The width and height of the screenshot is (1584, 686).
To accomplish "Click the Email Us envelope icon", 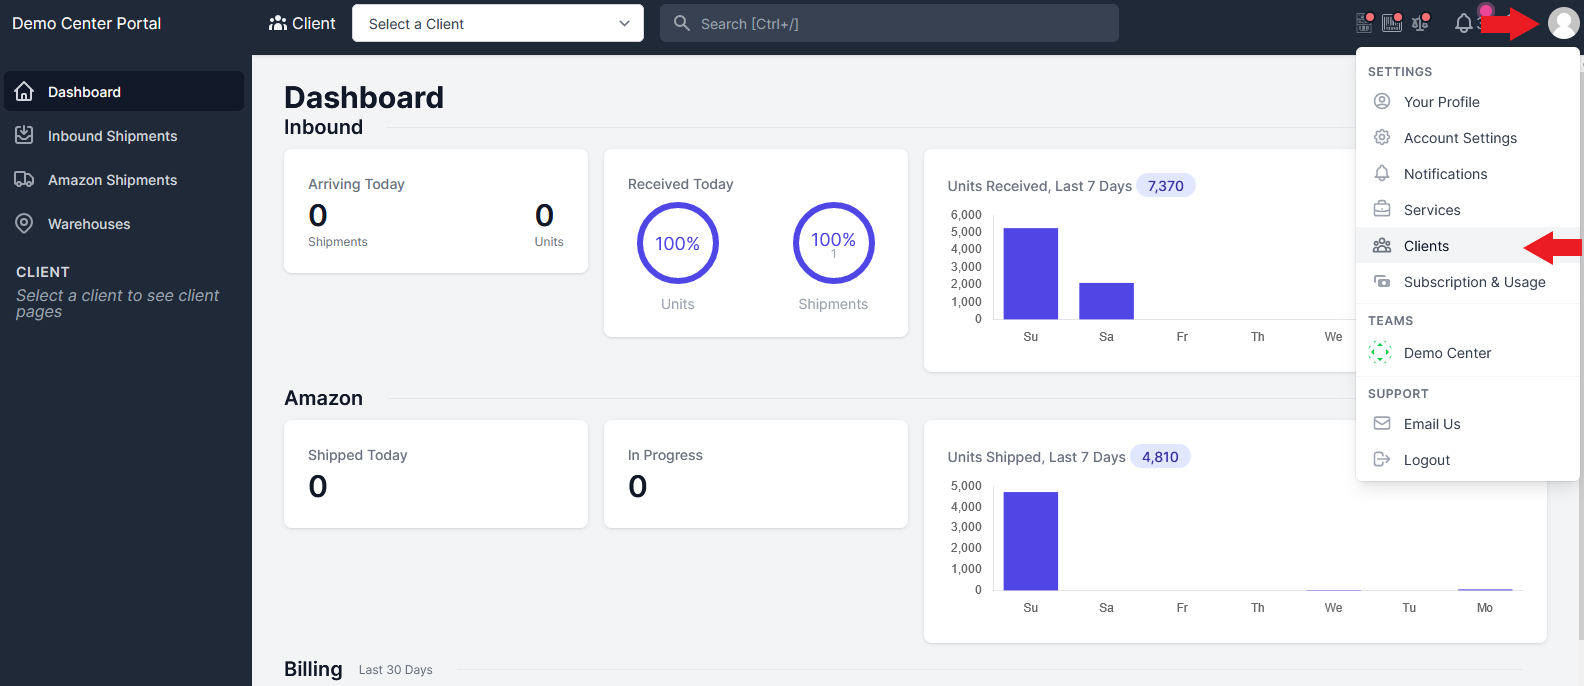I will 1382,423.
